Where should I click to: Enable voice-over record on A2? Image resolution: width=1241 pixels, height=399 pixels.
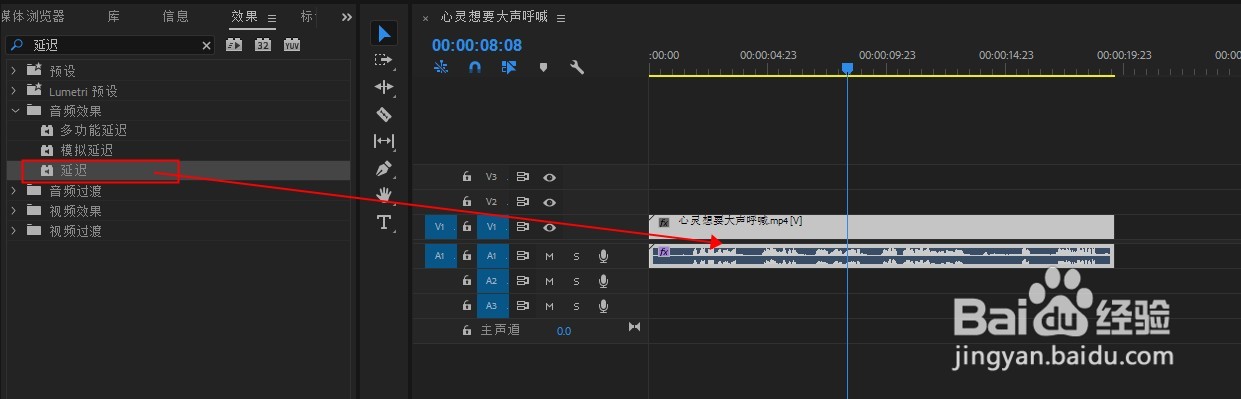pyautogui.click(x=603, y=281)
